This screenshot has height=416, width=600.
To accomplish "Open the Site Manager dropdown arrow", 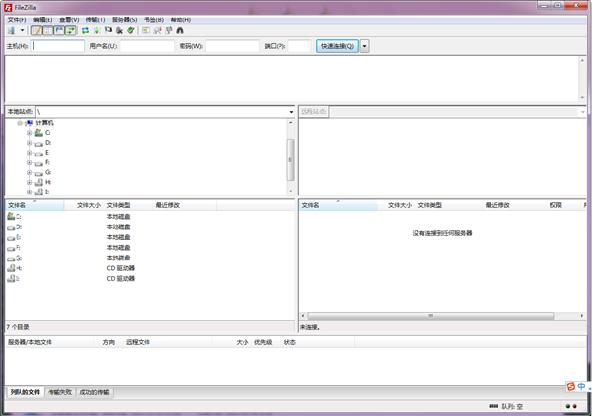I will [x=21, y=31].
